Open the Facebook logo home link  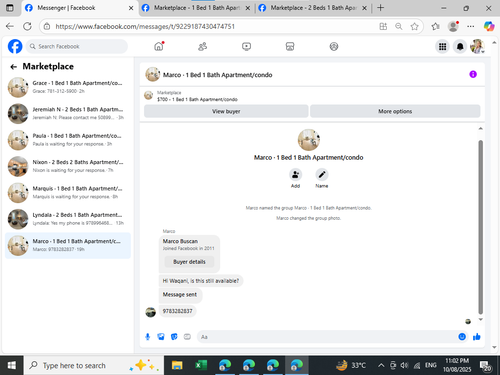(x=15, y=46)
